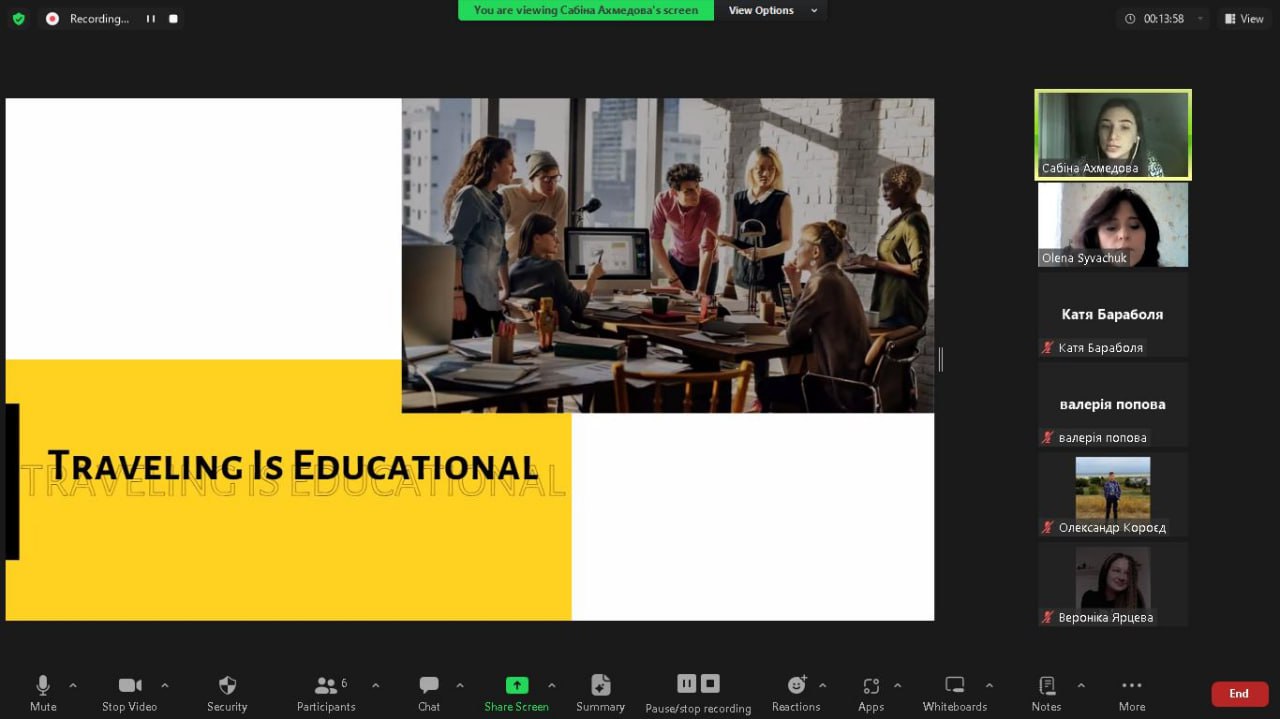Viewport: 1280px width, 719px height.
Task: Open the Notes tool
Action: pos(1046,693)
